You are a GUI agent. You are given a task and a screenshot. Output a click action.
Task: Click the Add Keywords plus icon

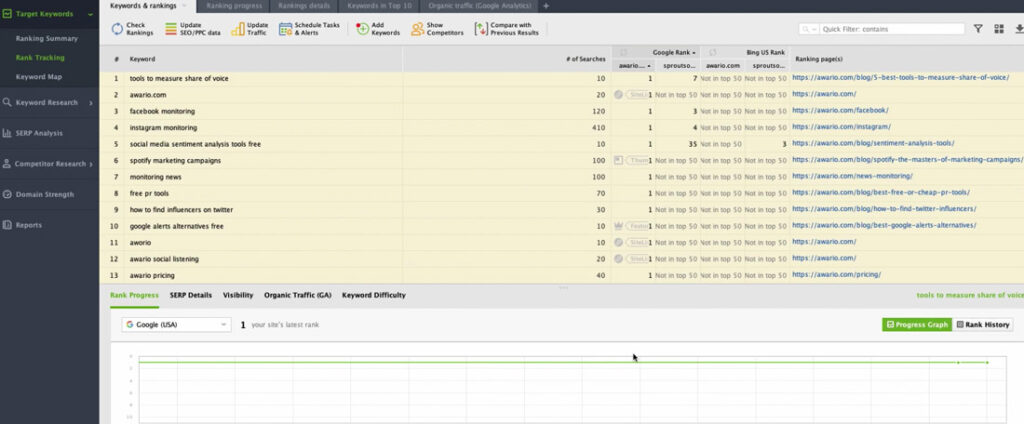click(x=362, y=29)
